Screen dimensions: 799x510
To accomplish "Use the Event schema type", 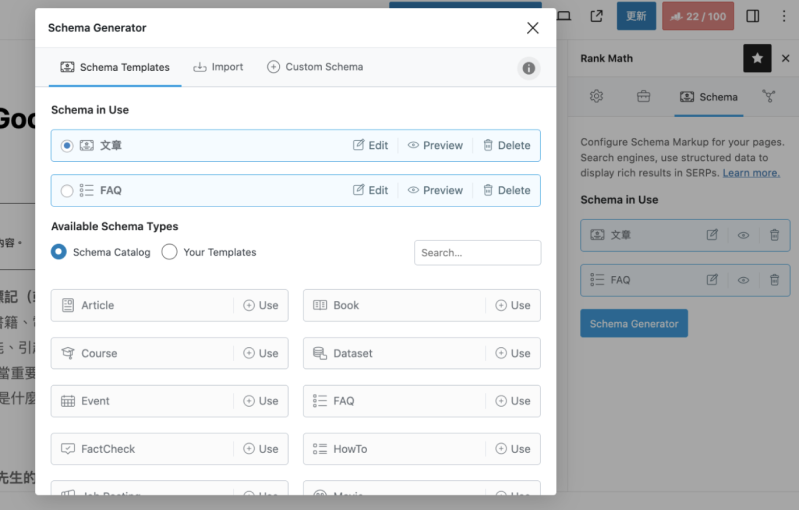I will (261, 401).
